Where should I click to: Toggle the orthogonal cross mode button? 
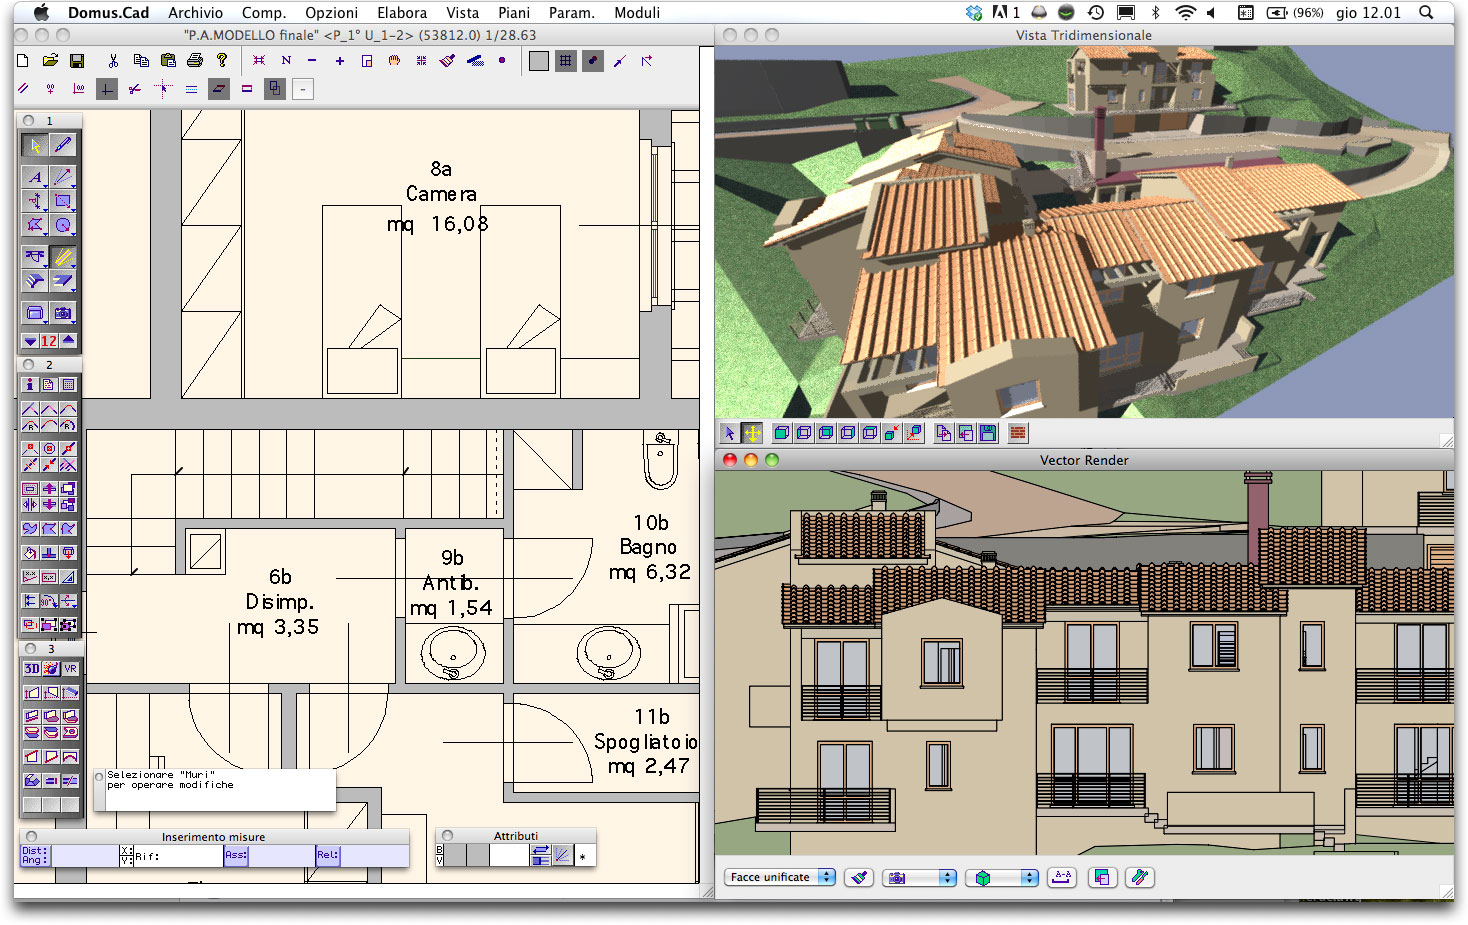(106, 89)
